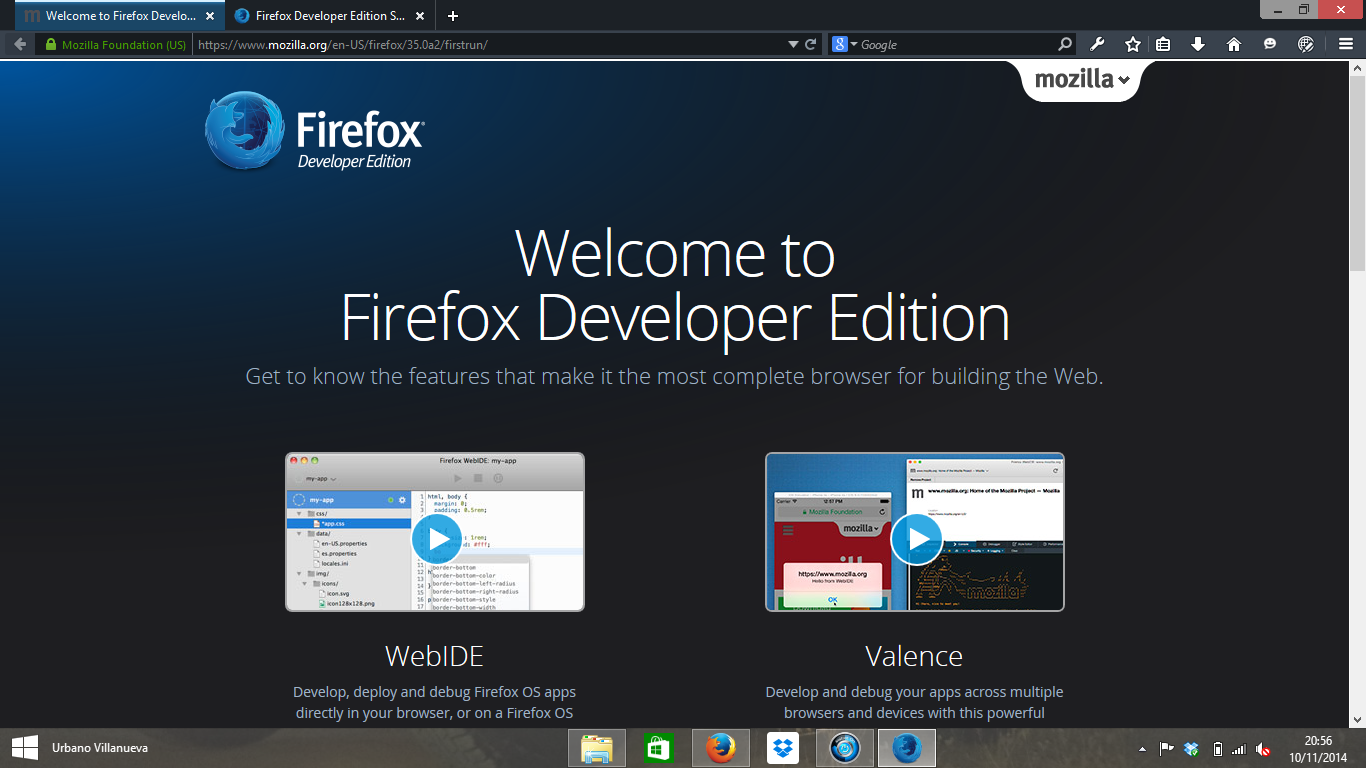Click Firefox Developer Edition taskbar icon

[907, 748]
